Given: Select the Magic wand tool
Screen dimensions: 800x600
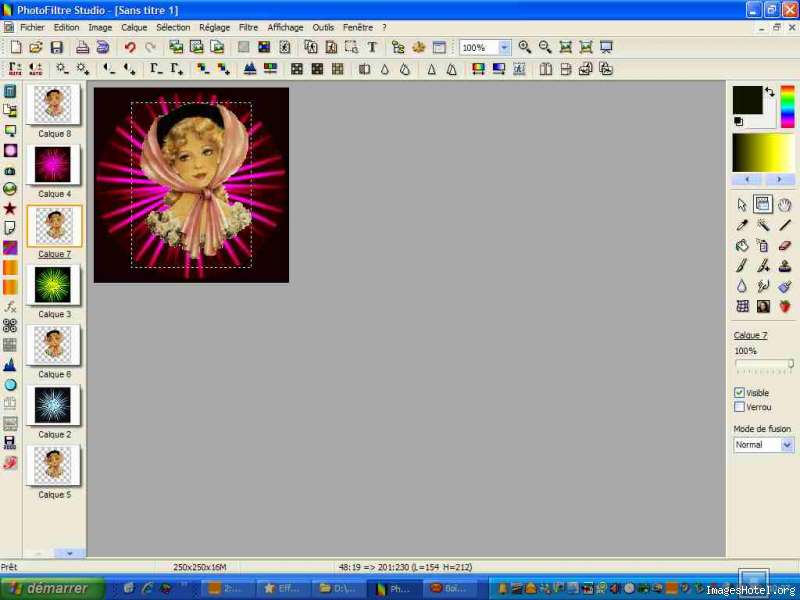Looking at the screenshot, I should pos(763,225).
